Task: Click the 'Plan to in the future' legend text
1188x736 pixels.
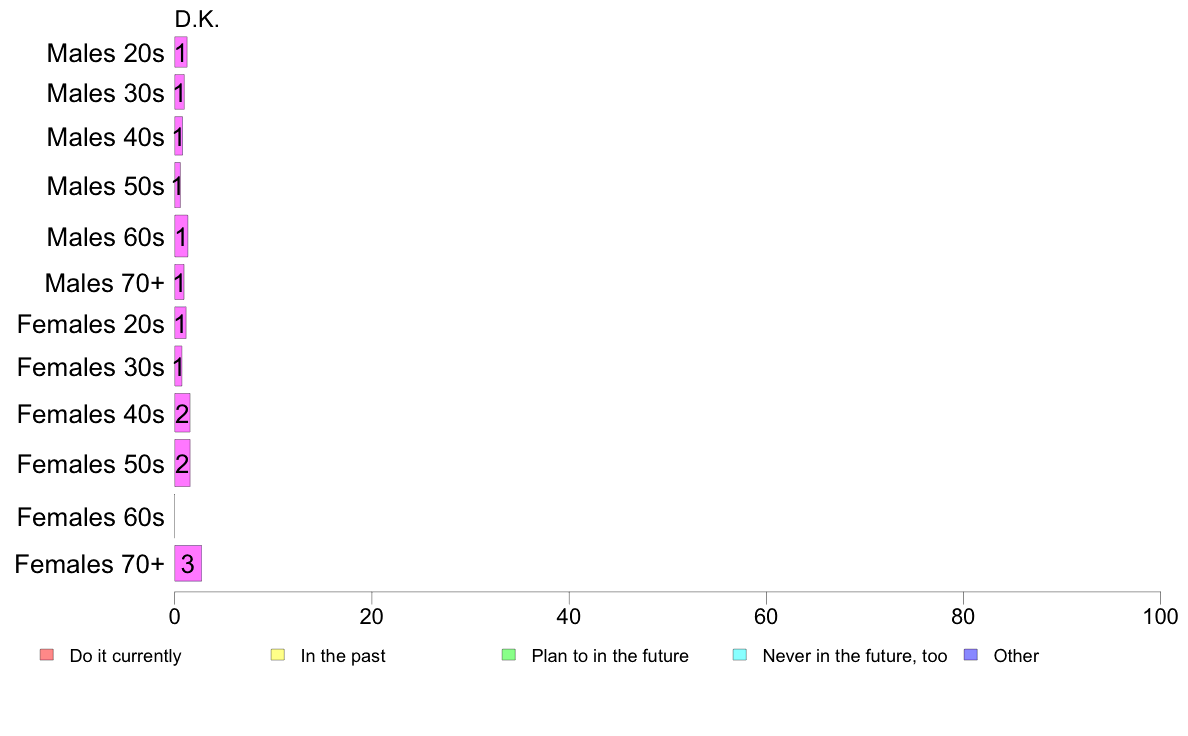Action: pyautogui.click(x=610, y=656)
